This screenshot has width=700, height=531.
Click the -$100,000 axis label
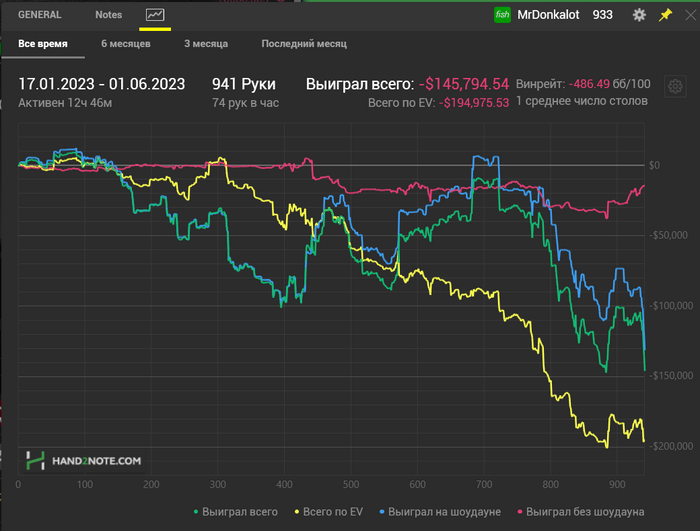671,305
